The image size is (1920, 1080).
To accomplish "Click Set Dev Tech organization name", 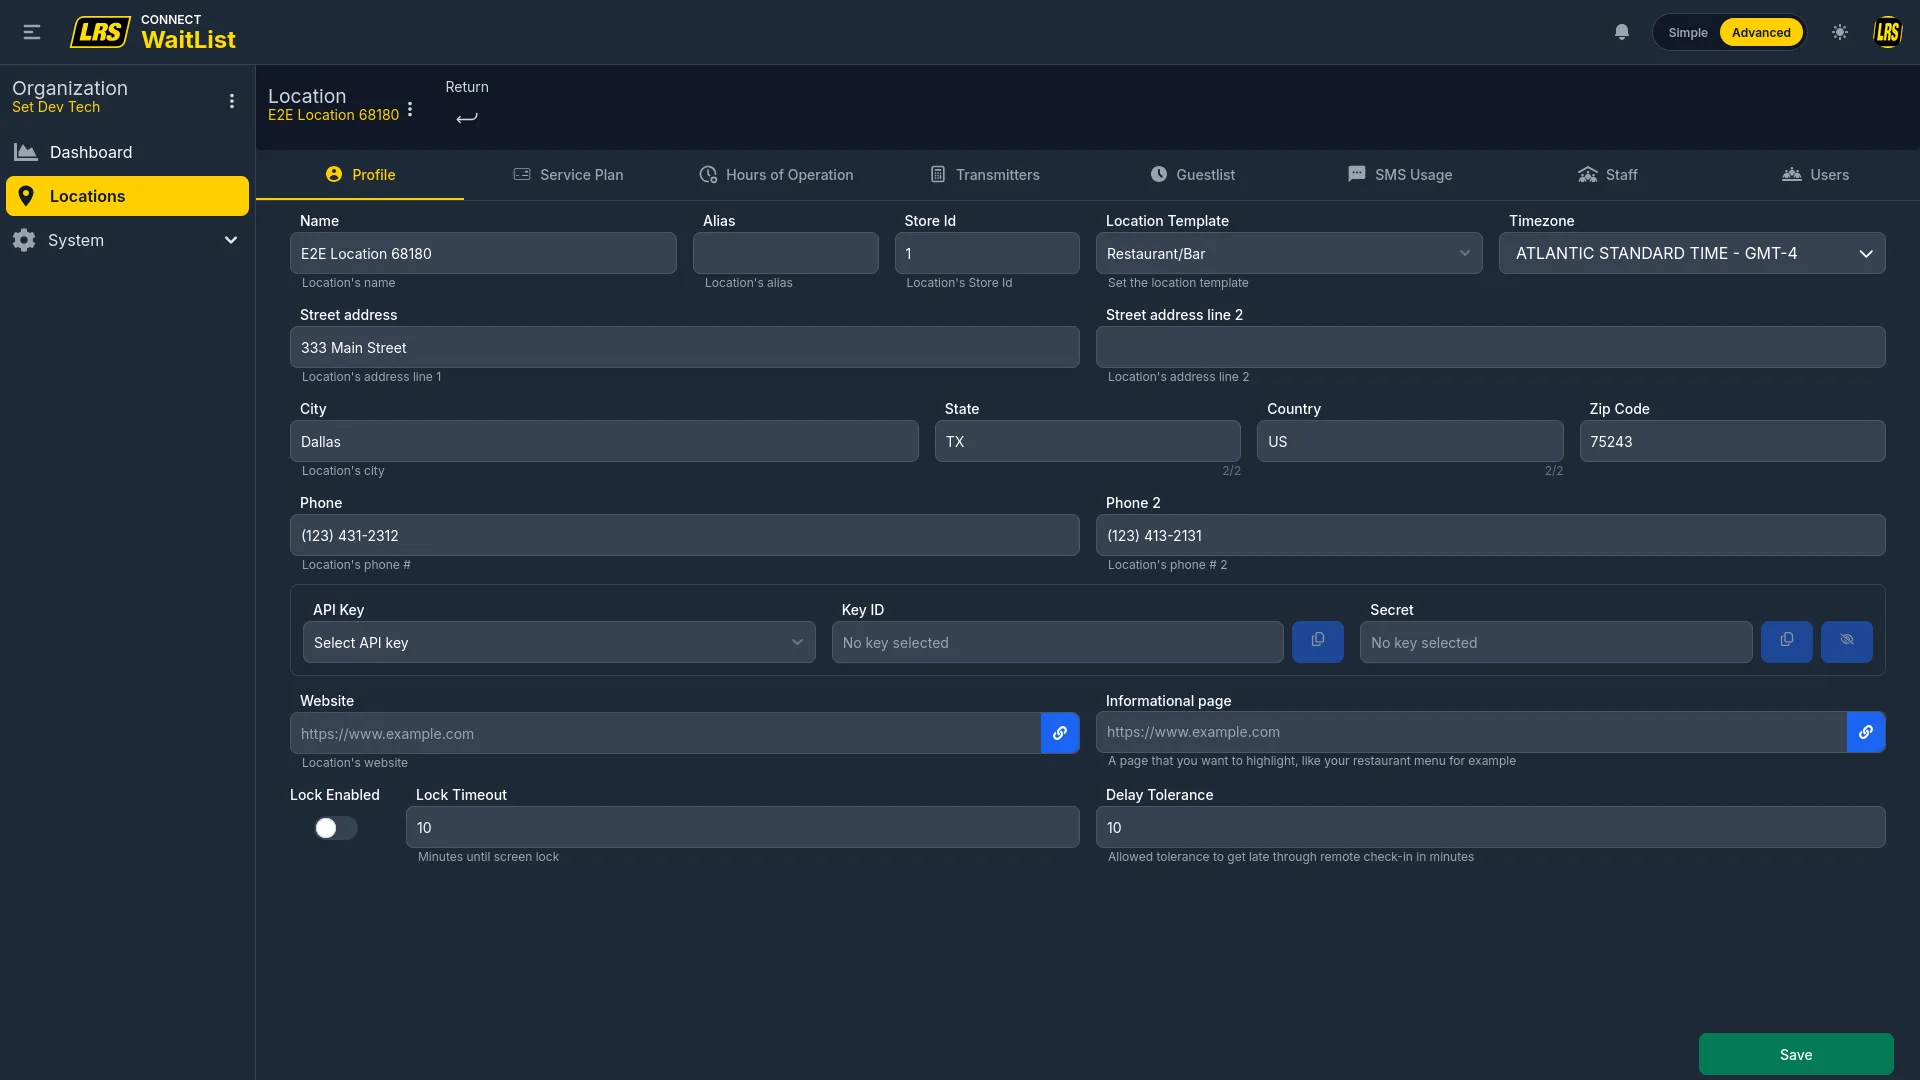I will pyautogui.click(x=56, y=107).
